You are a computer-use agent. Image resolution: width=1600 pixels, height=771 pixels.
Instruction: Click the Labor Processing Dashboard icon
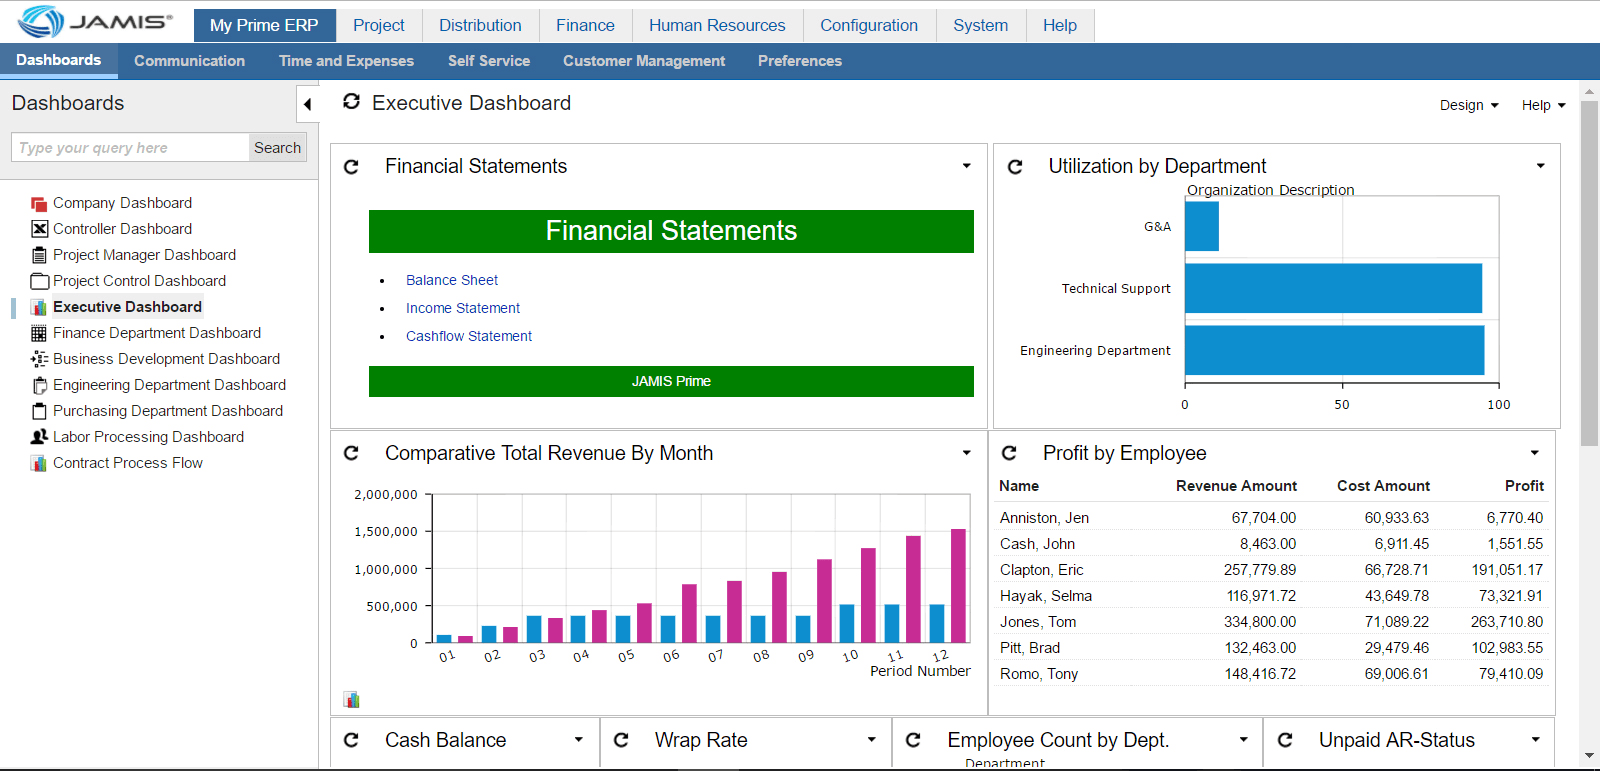pyautogui.click(x=39, y=437)
